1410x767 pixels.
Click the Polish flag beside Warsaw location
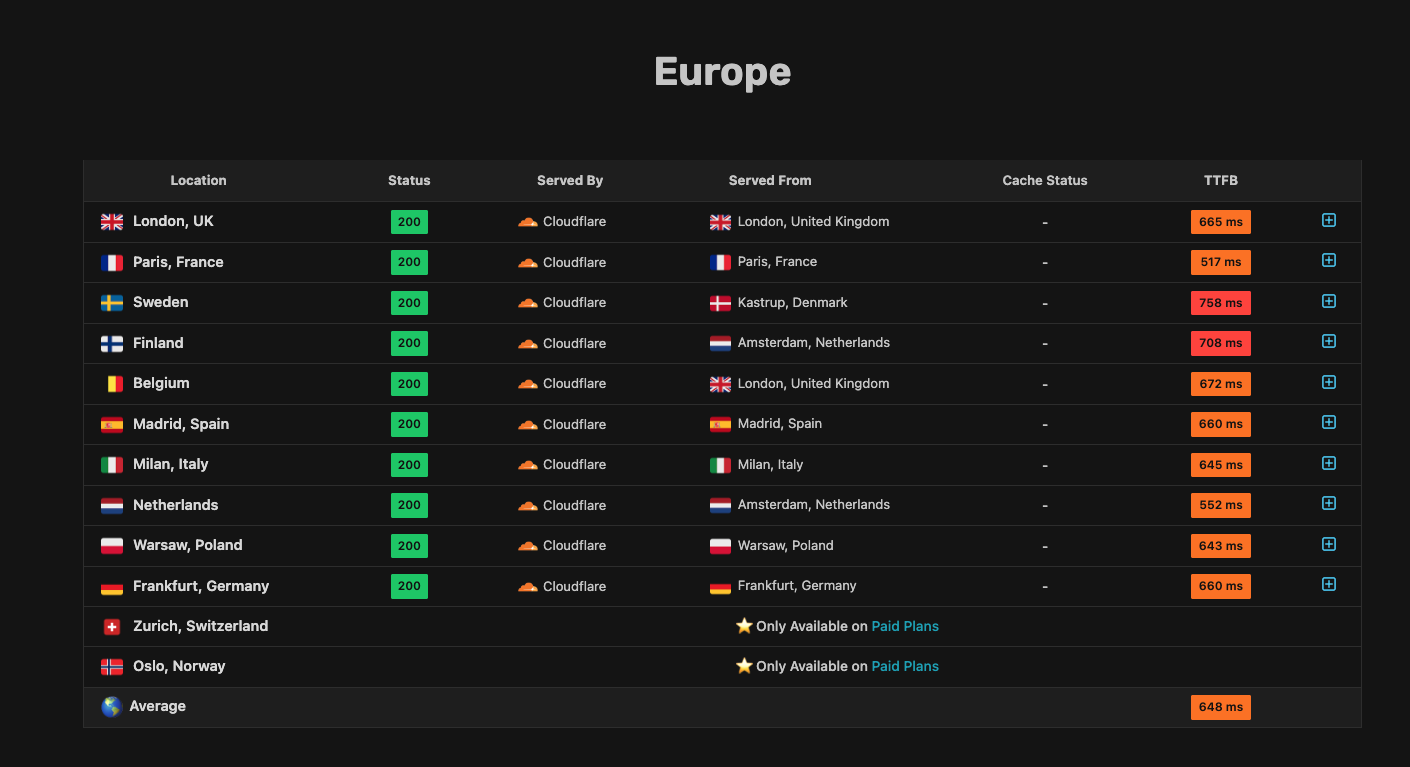[x=112, y=546]
